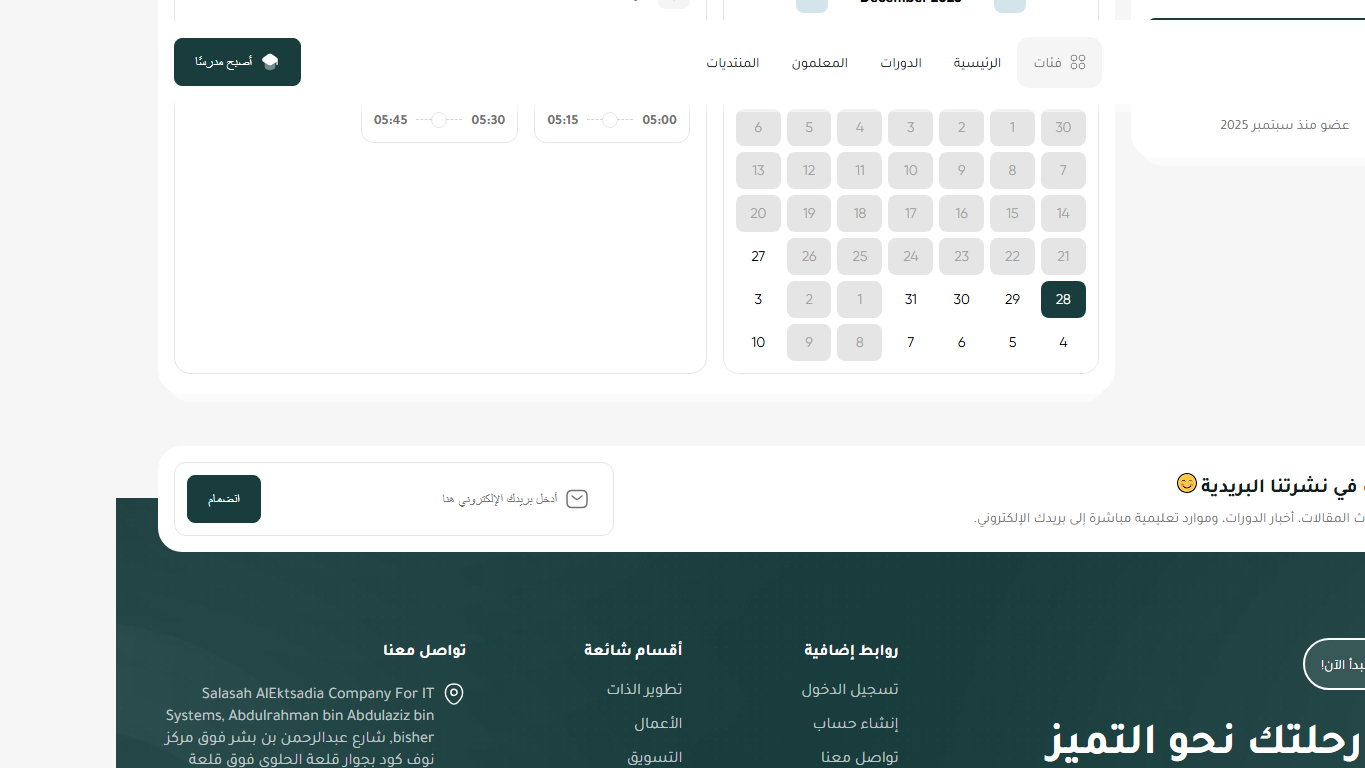Screen dimensions: 1365x768
Task: Click the انضمام subscribe button
Action: click(x=224, y=499)
